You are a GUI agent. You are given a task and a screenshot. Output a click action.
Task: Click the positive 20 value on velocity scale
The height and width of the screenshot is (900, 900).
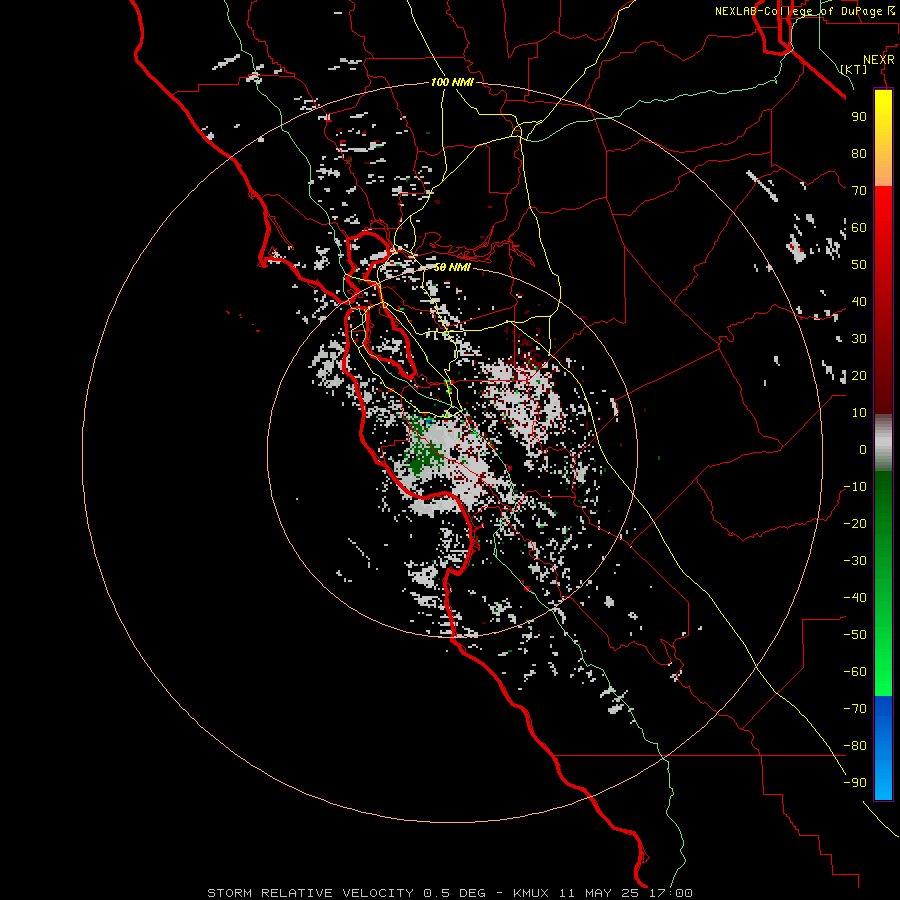point(859,375)
